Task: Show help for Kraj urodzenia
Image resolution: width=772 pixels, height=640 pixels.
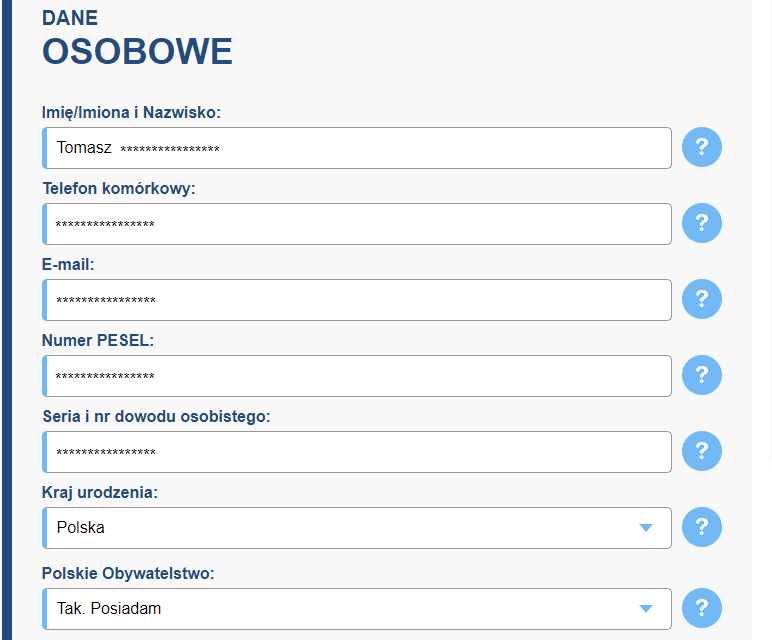Action: [702, 527]
